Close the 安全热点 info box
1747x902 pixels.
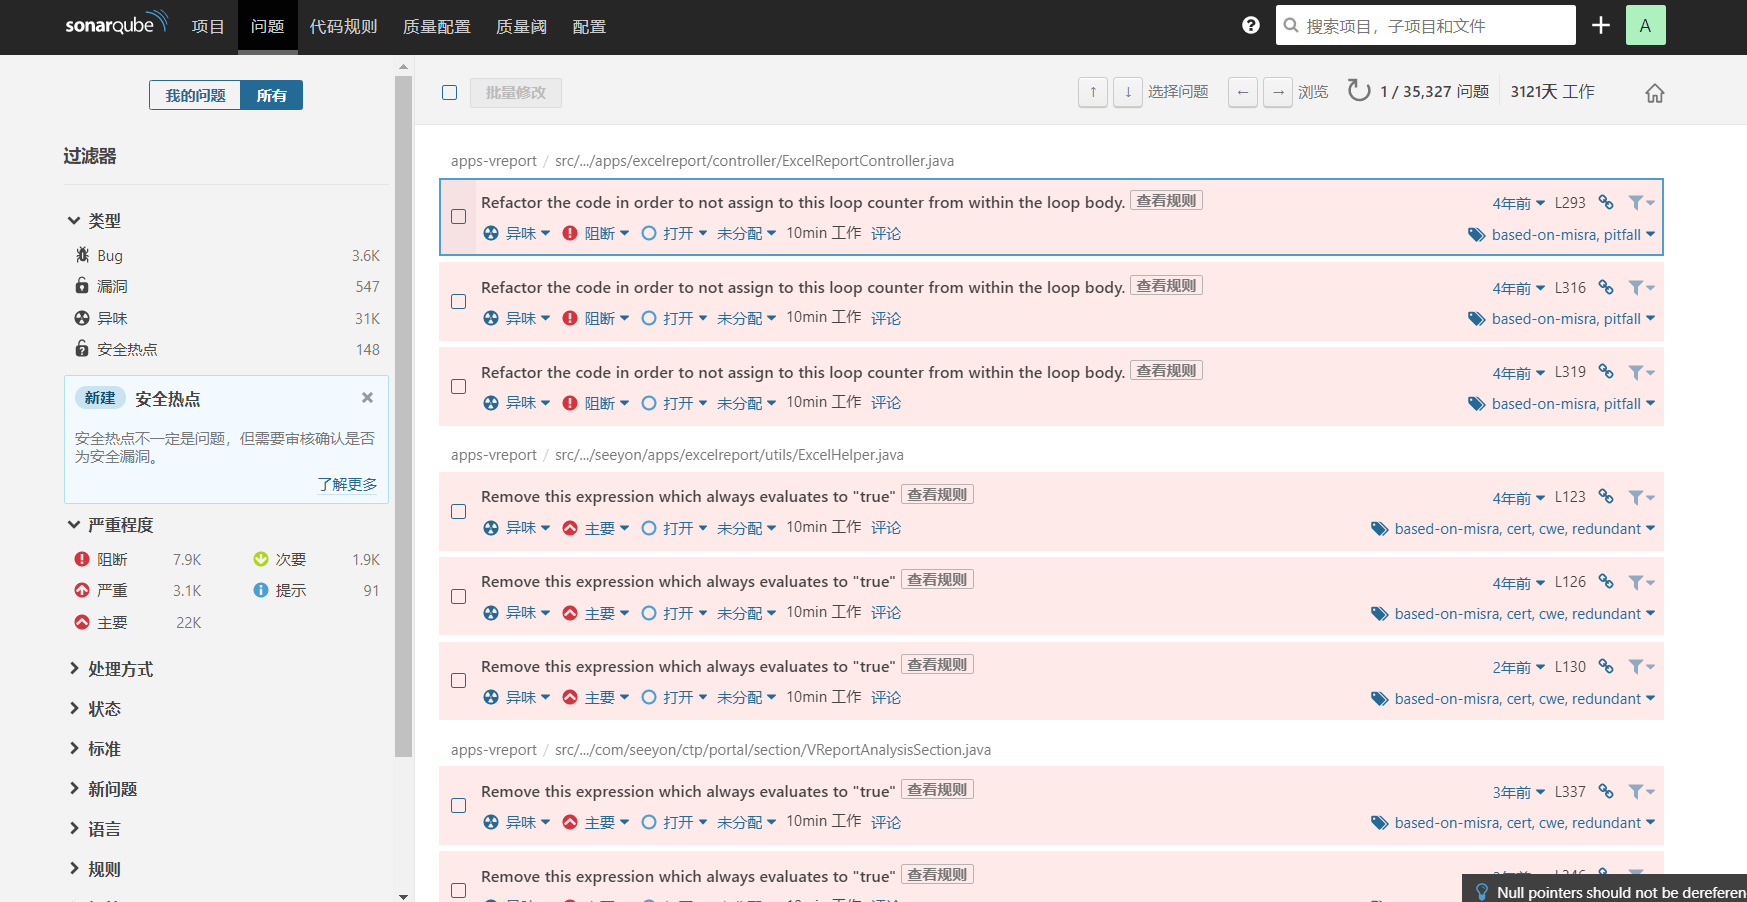coord(367,398)
